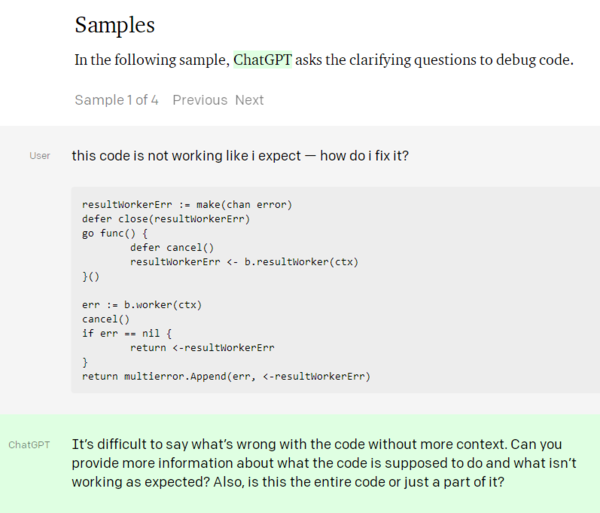Click the 'defer cancel()' code line
Image resolution: width=600 pixels, height=513 pixels.
click(x=172, y=248)
